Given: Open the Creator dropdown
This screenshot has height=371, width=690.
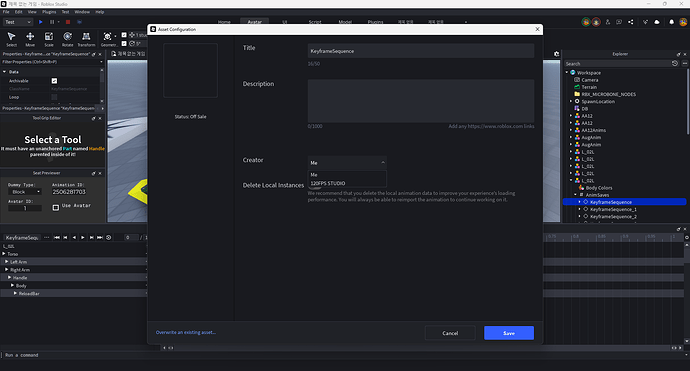Looking at the screenshot, I should (347, 163).
